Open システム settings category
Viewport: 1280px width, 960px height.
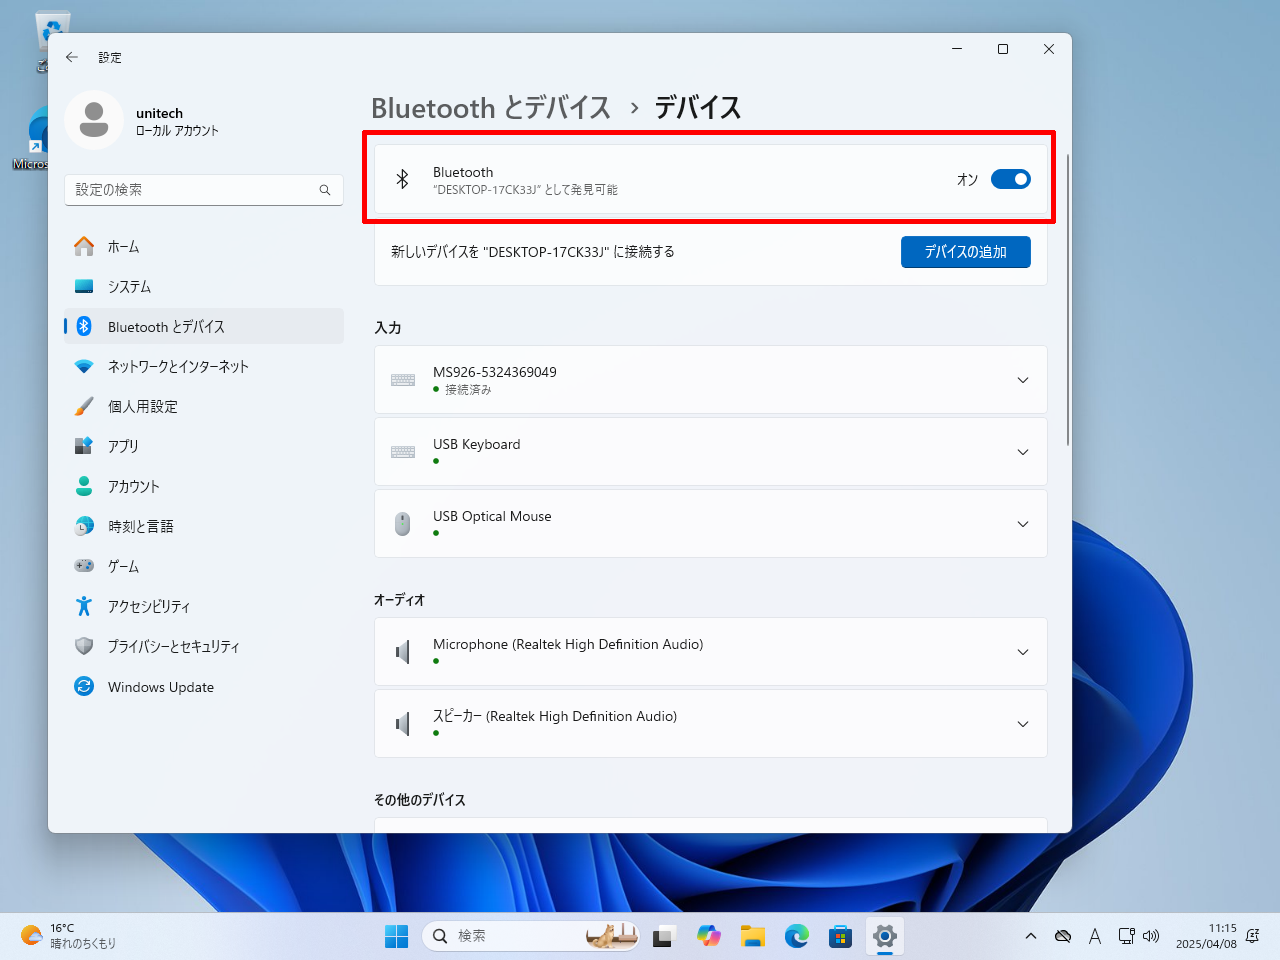coord(204,286)
